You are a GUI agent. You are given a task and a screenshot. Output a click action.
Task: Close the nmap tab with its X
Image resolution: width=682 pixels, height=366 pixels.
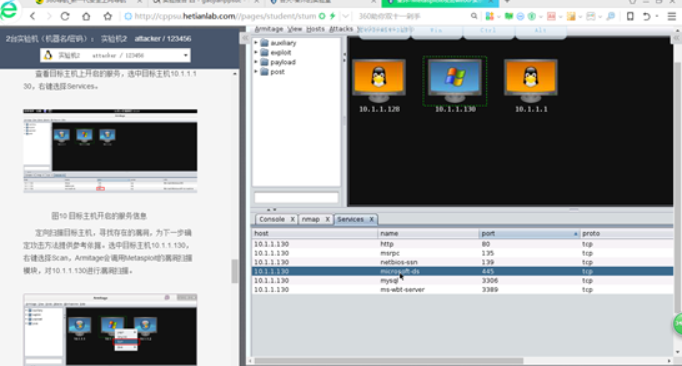[328, 219]
